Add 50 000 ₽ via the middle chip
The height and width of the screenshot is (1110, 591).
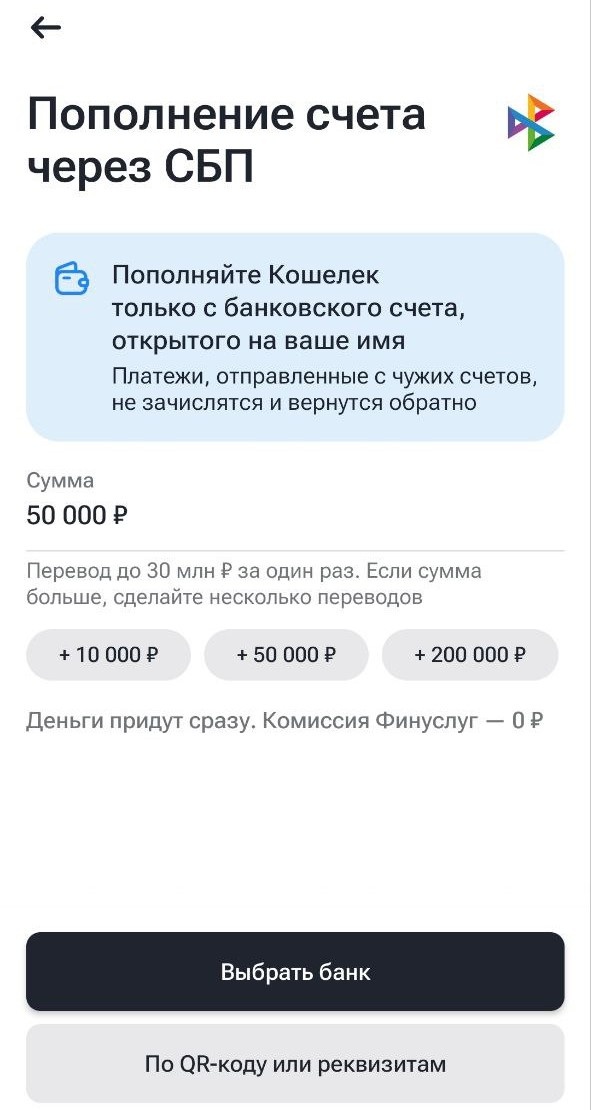[286, 655]
